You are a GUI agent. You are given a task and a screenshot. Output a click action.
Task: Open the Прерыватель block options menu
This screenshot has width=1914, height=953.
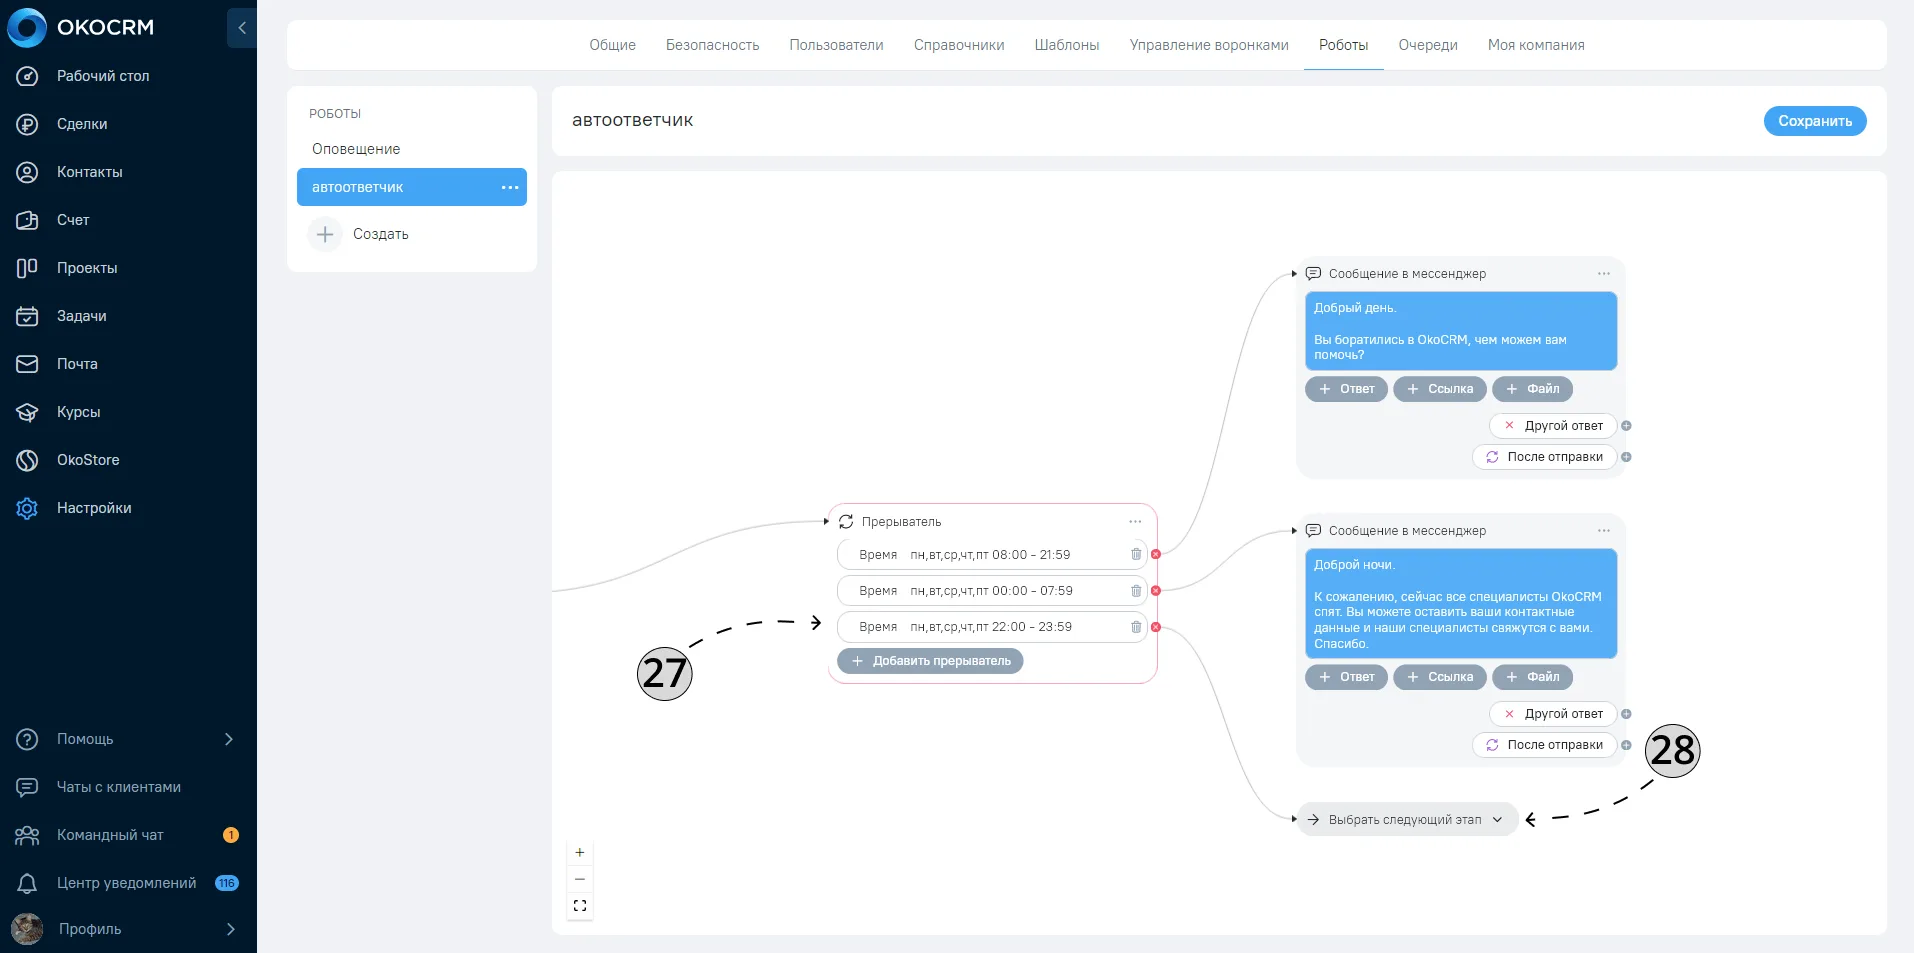point(1135,522)
